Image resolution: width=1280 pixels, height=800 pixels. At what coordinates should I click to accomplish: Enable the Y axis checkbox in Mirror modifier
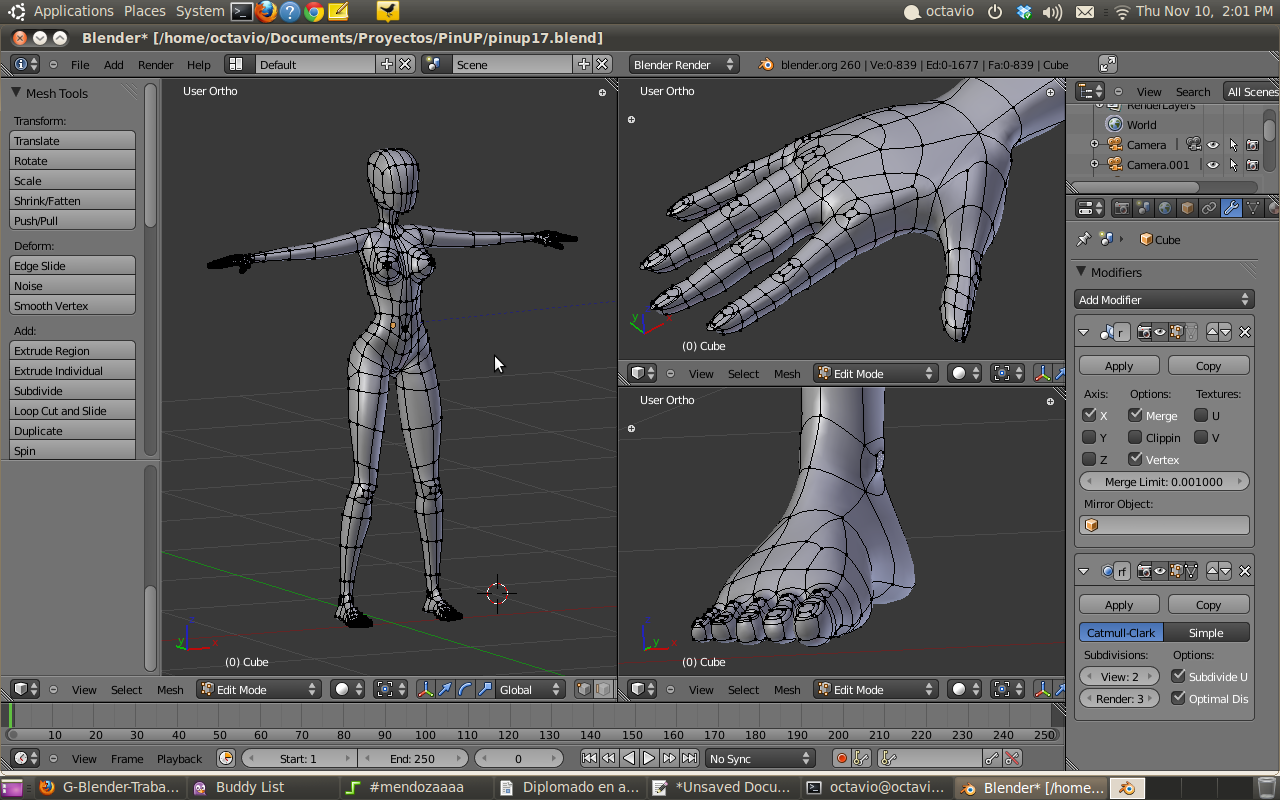pos(1089,437)
